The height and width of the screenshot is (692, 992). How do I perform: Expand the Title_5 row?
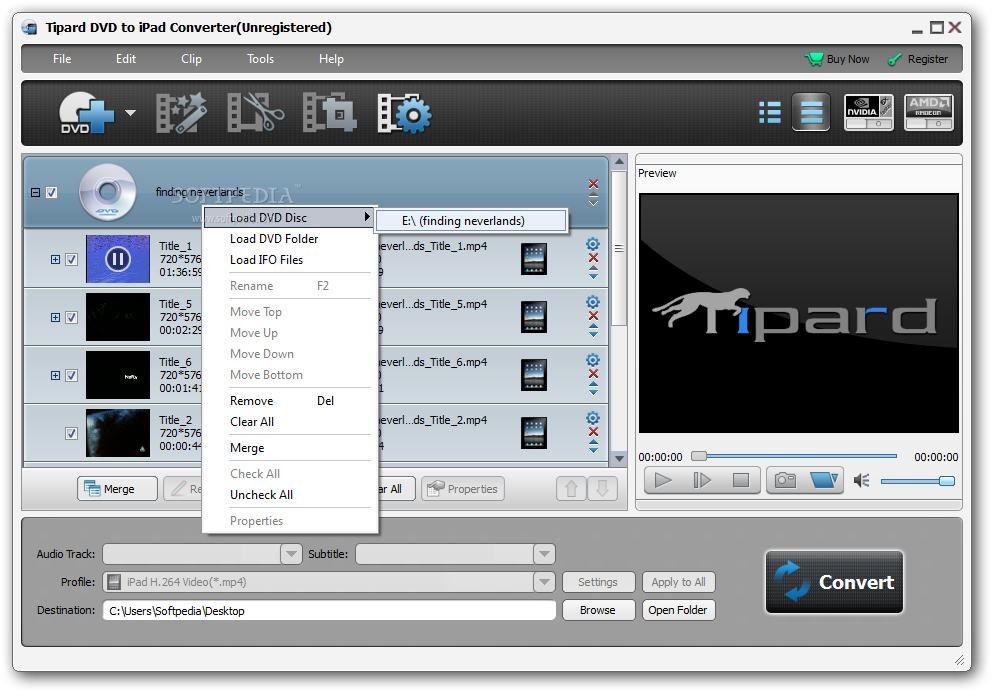click(55, 318)
